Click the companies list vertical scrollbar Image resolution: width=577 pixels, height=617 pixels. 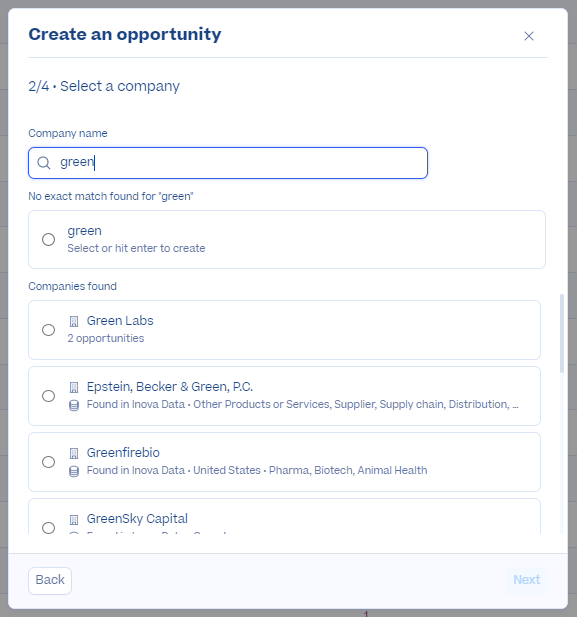point(562,333)
